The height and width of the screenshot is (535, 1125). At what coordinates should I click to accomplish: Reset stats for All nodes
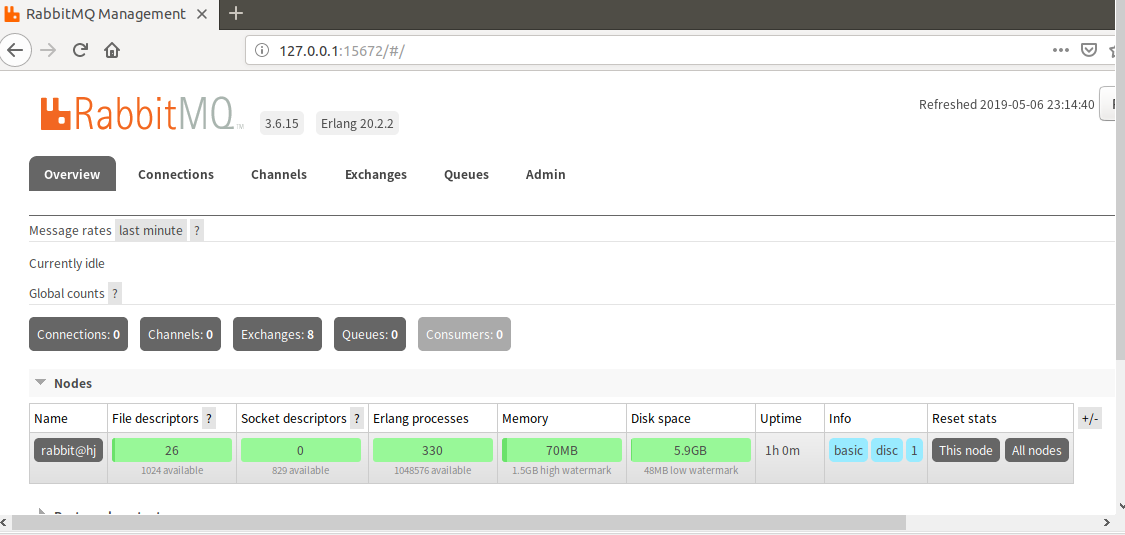pyautogui.click(x=1037, y=450)
